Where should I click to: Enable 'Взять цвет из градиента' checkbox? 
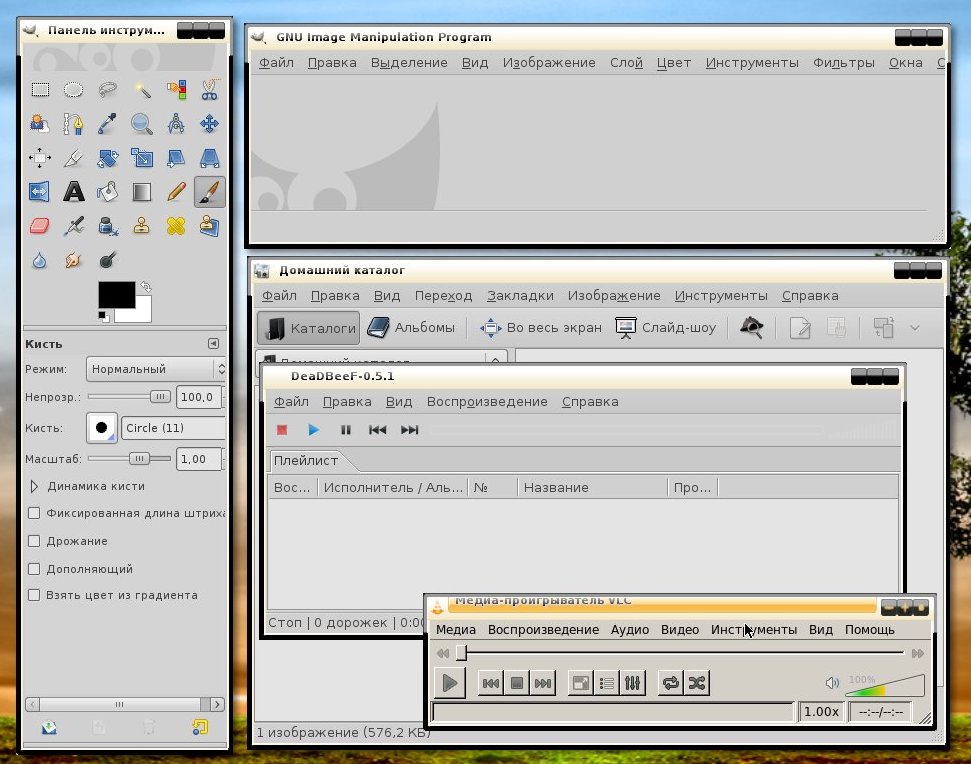pos(34,596)
